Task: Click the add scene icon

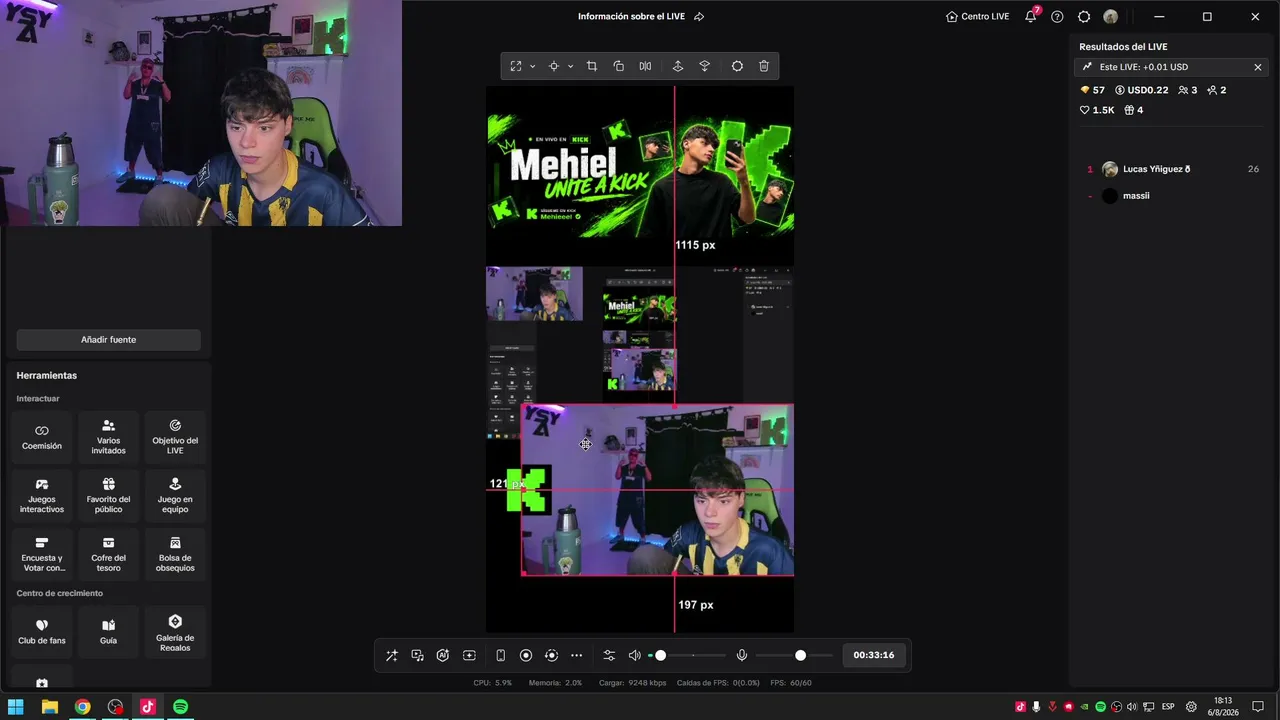Action: (x=469, y=655)
